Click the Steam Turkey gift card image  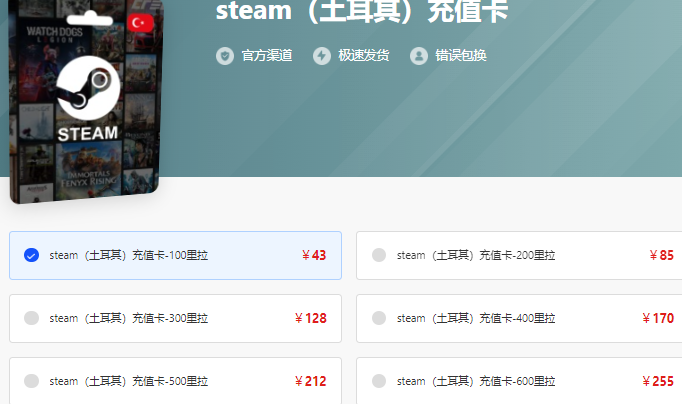(x=86, y=101)
